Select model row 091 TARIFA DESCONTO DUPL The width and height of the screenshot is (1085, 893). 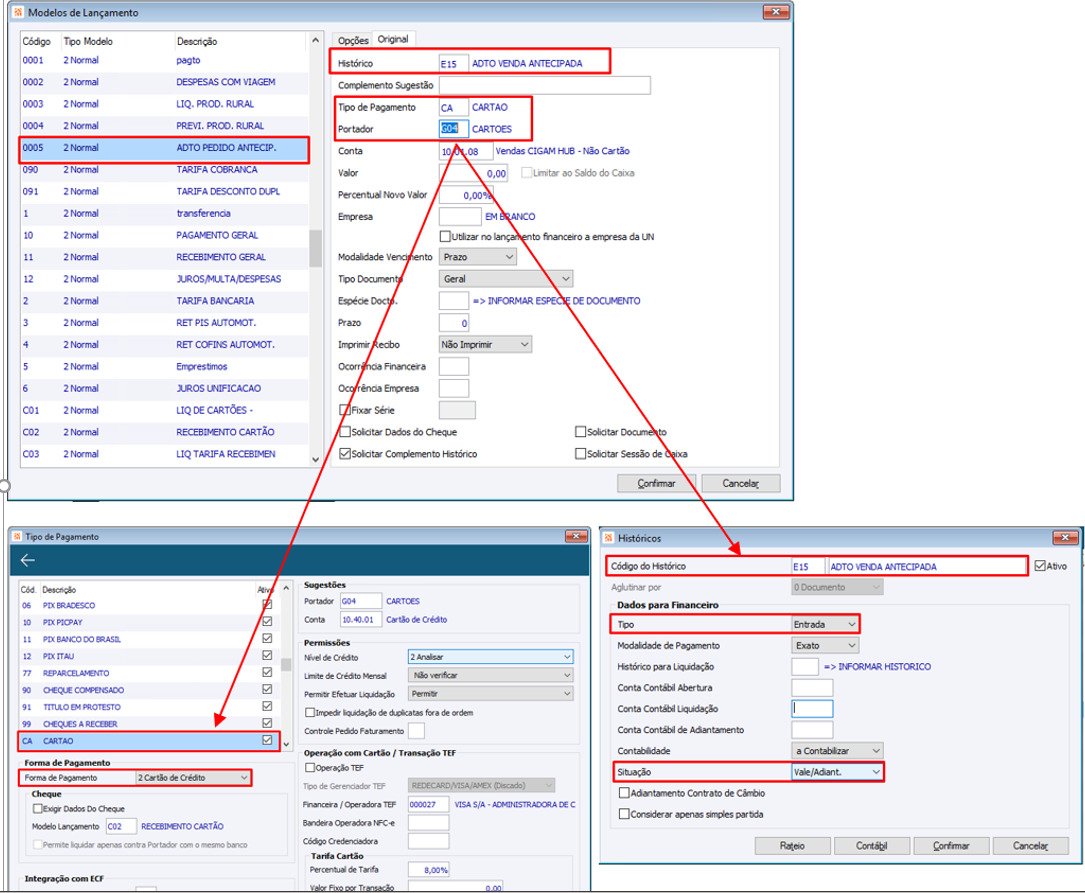[x=164, y=192]
